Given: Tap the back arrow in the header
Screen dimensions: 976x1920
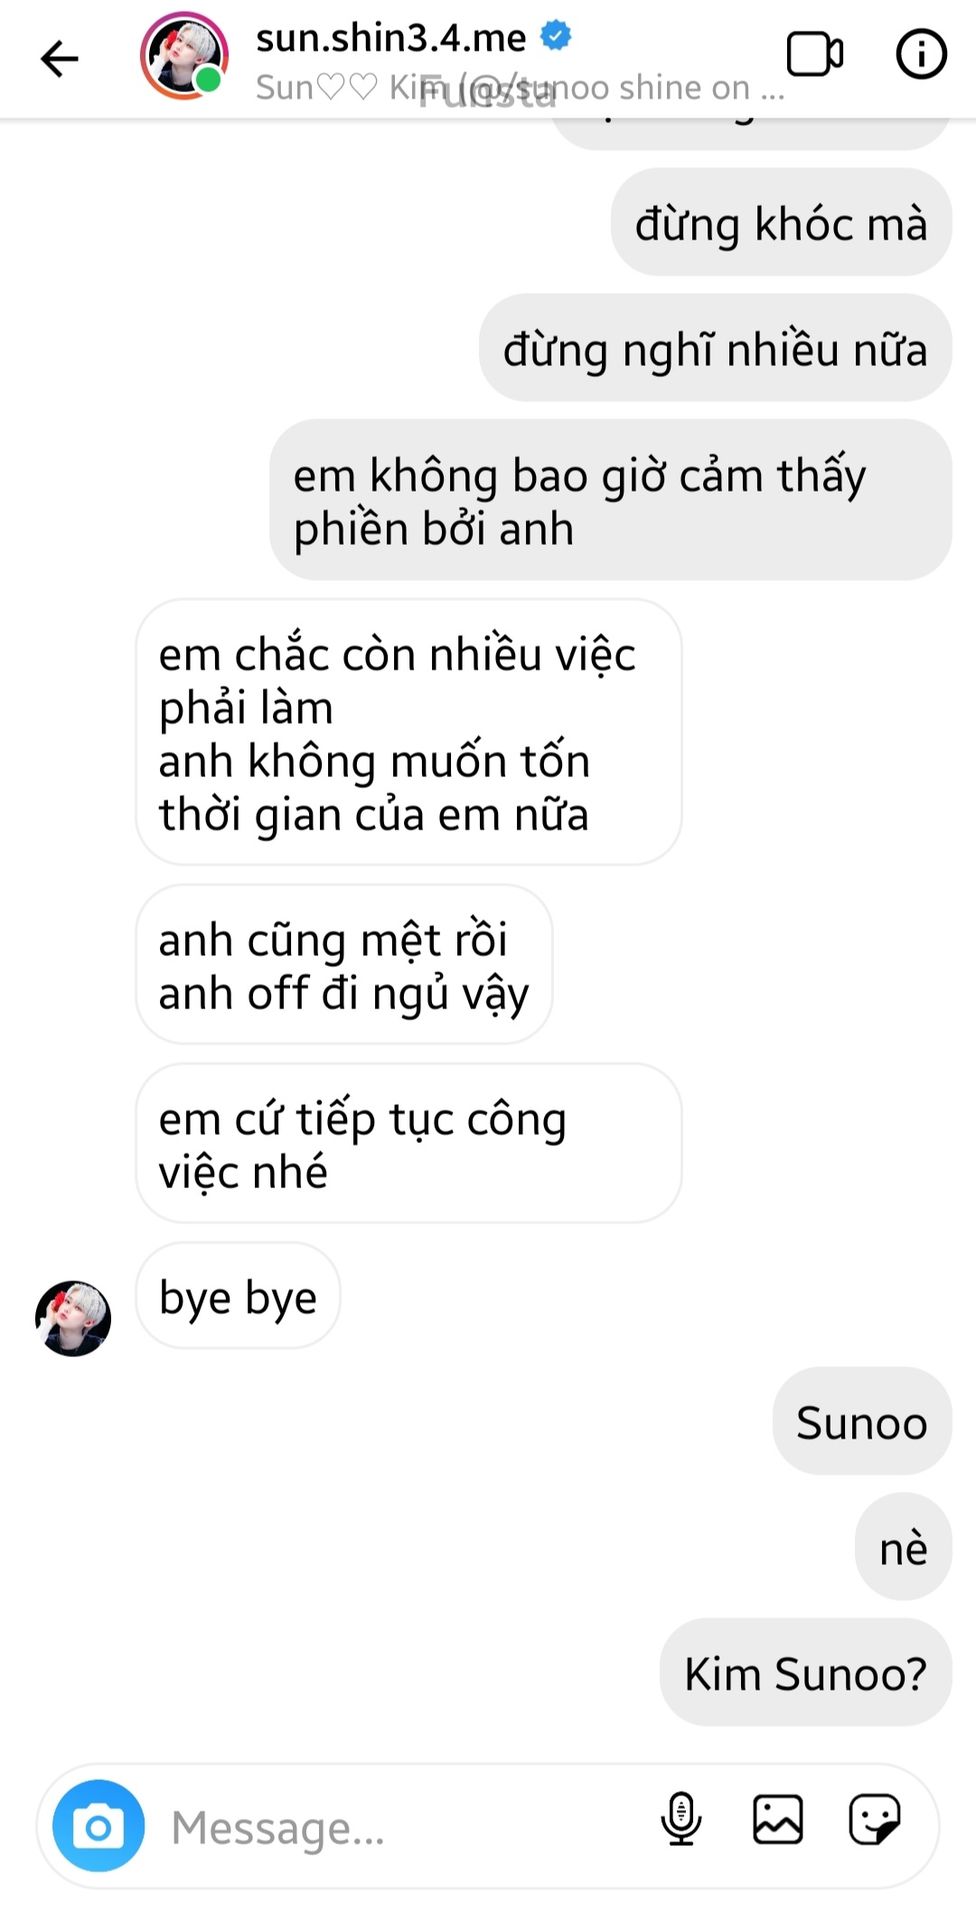Looking at the screenshot, I should (x=59, y=58).
